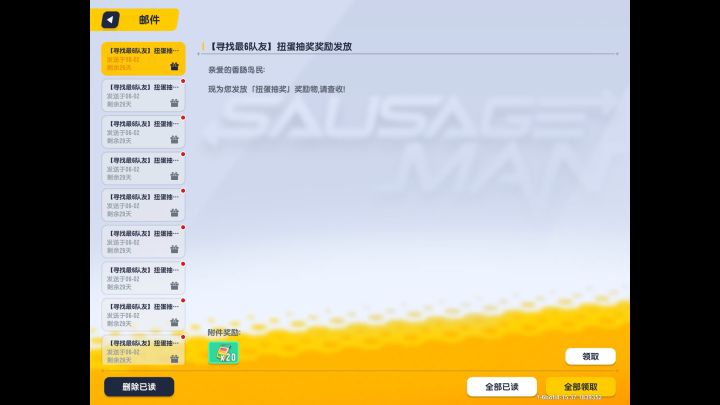The height and width of the screenshot is (405, 720).
Task: Tap the x20 attachment reward item
Action: pyautogui.click(x=224, y=353)
